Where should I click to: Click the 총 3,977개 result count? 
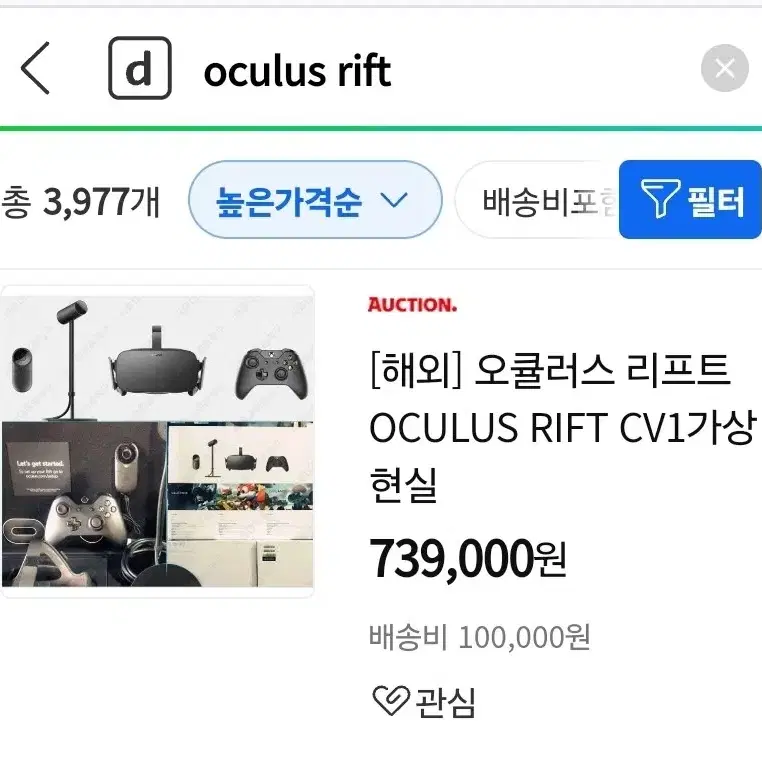(x=80, y=201)
